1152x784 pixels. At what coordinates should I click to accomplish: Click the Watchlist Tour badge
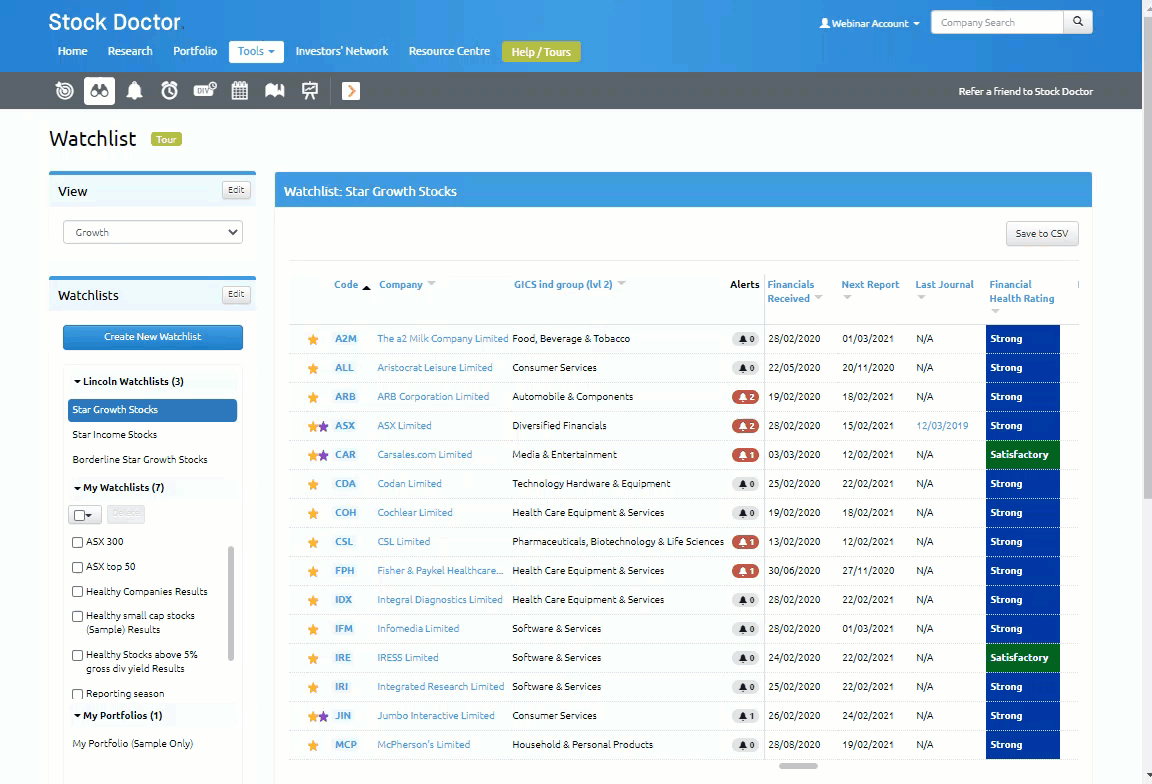pos(166,140)
